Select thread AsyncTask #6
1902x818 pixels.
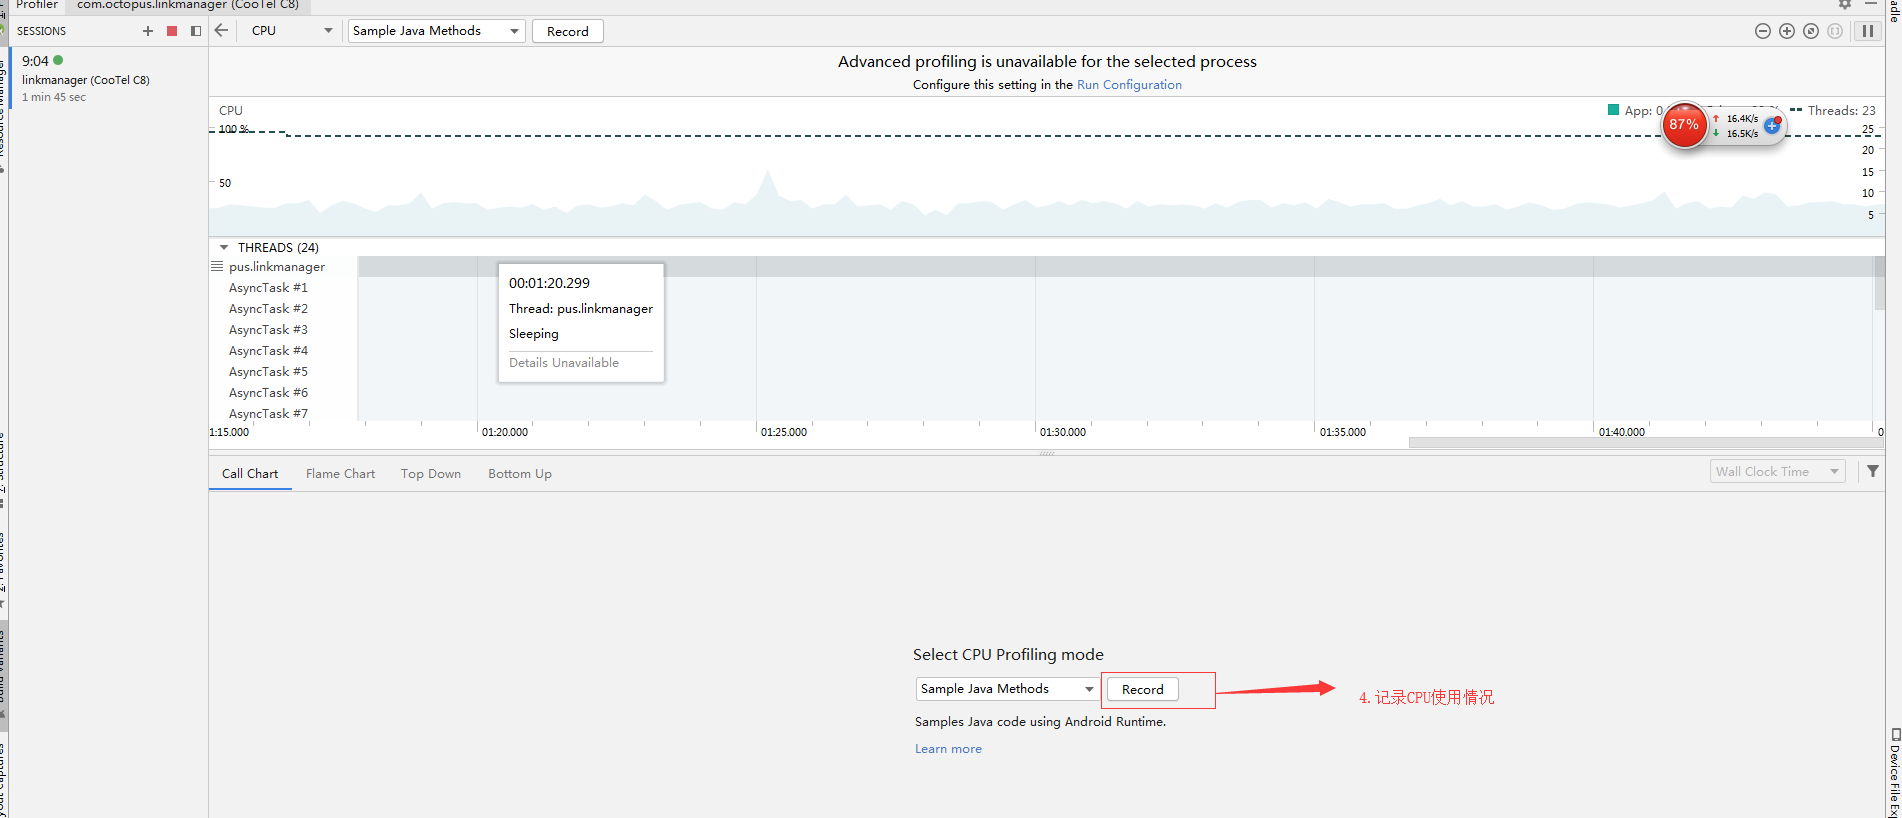click(x=268, y=393)
